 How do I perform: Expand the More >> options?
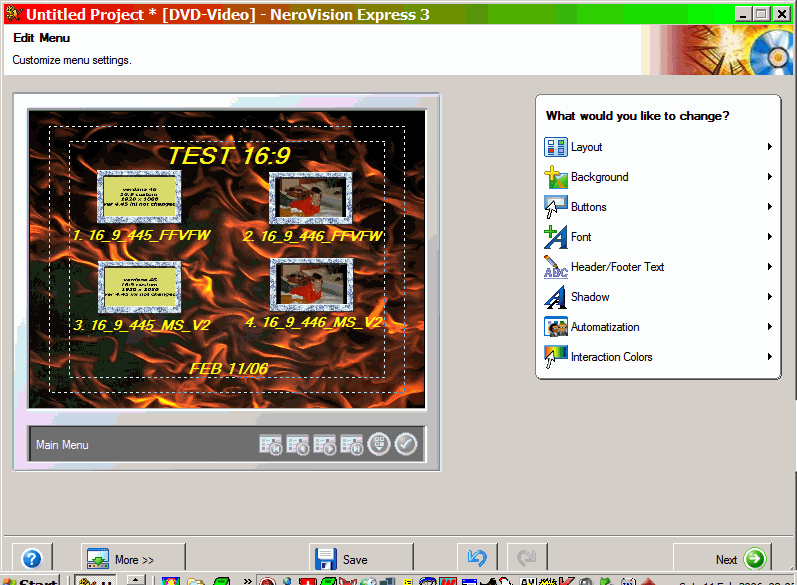pyautogui.click(x=120, y=559)
